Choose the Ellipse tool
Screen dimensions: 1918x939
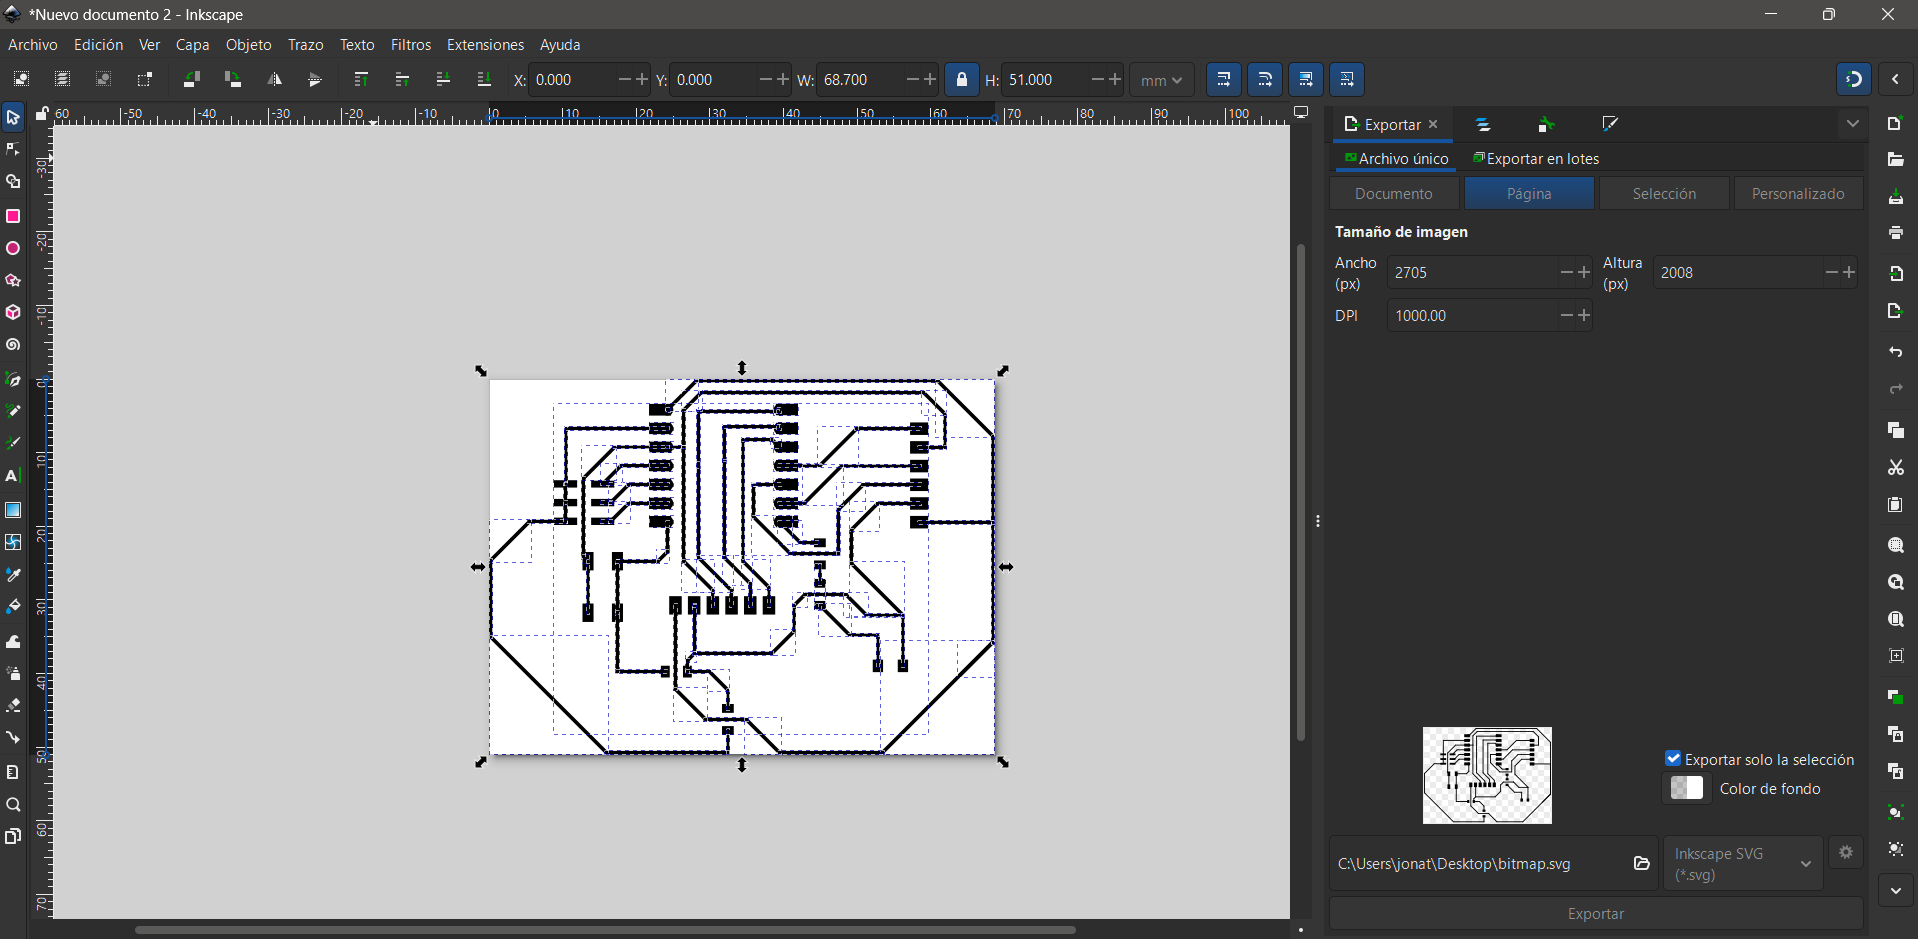[x=13, y=249]
